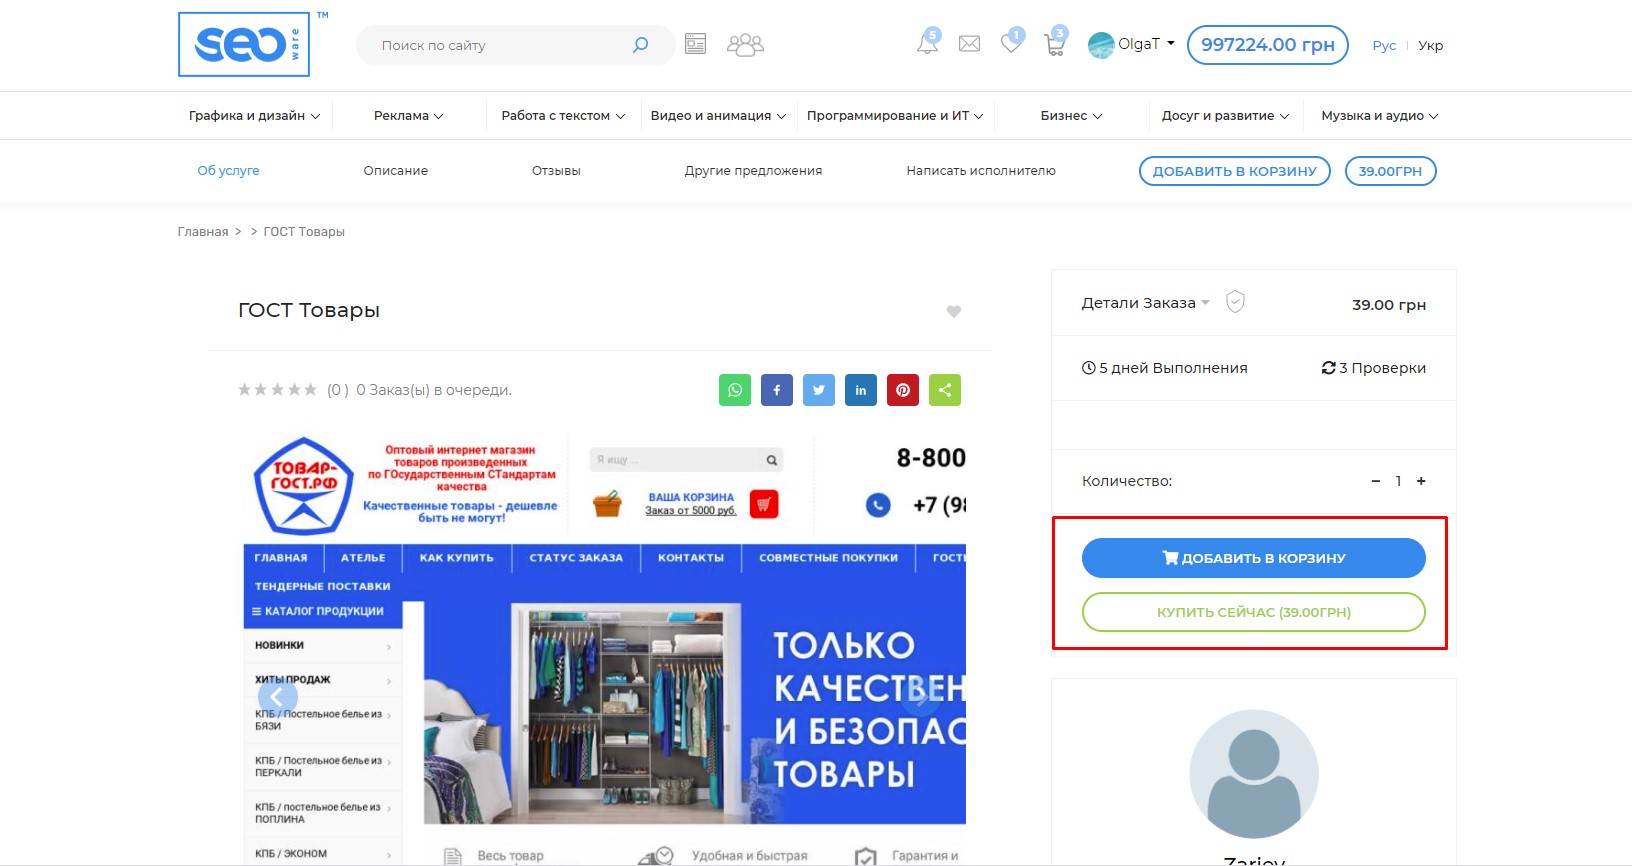
Task: Expand the Детали Заказа dropdown
Action: [1146, 303]
